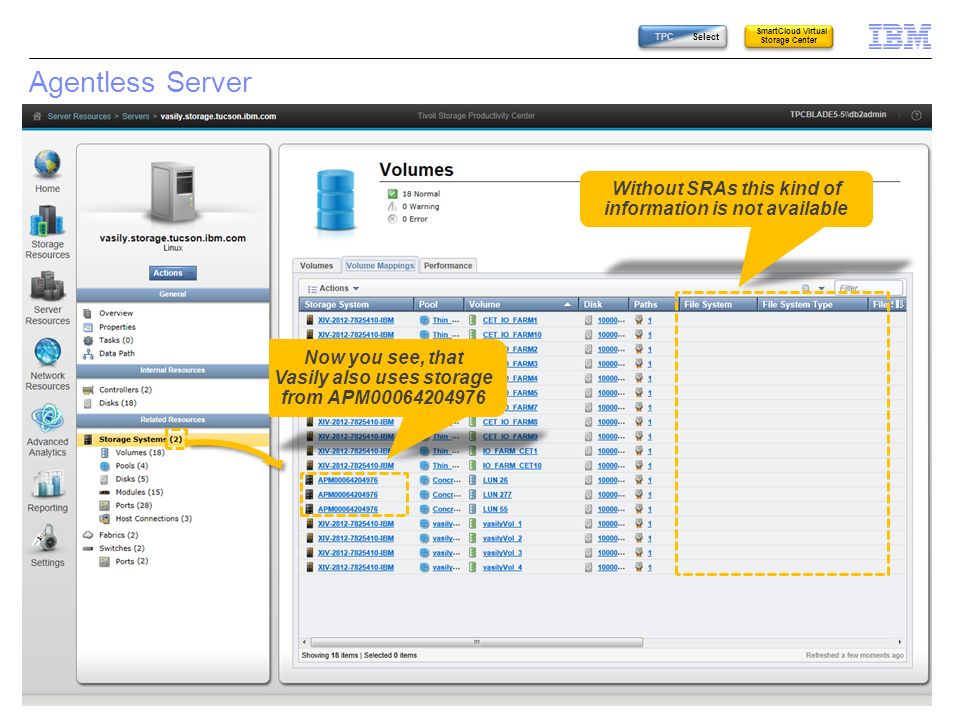The width and height of the screenshot is (960, 720).
Task: Click the Server Resources breadcrumb link
Action: (x=79, y=116)
